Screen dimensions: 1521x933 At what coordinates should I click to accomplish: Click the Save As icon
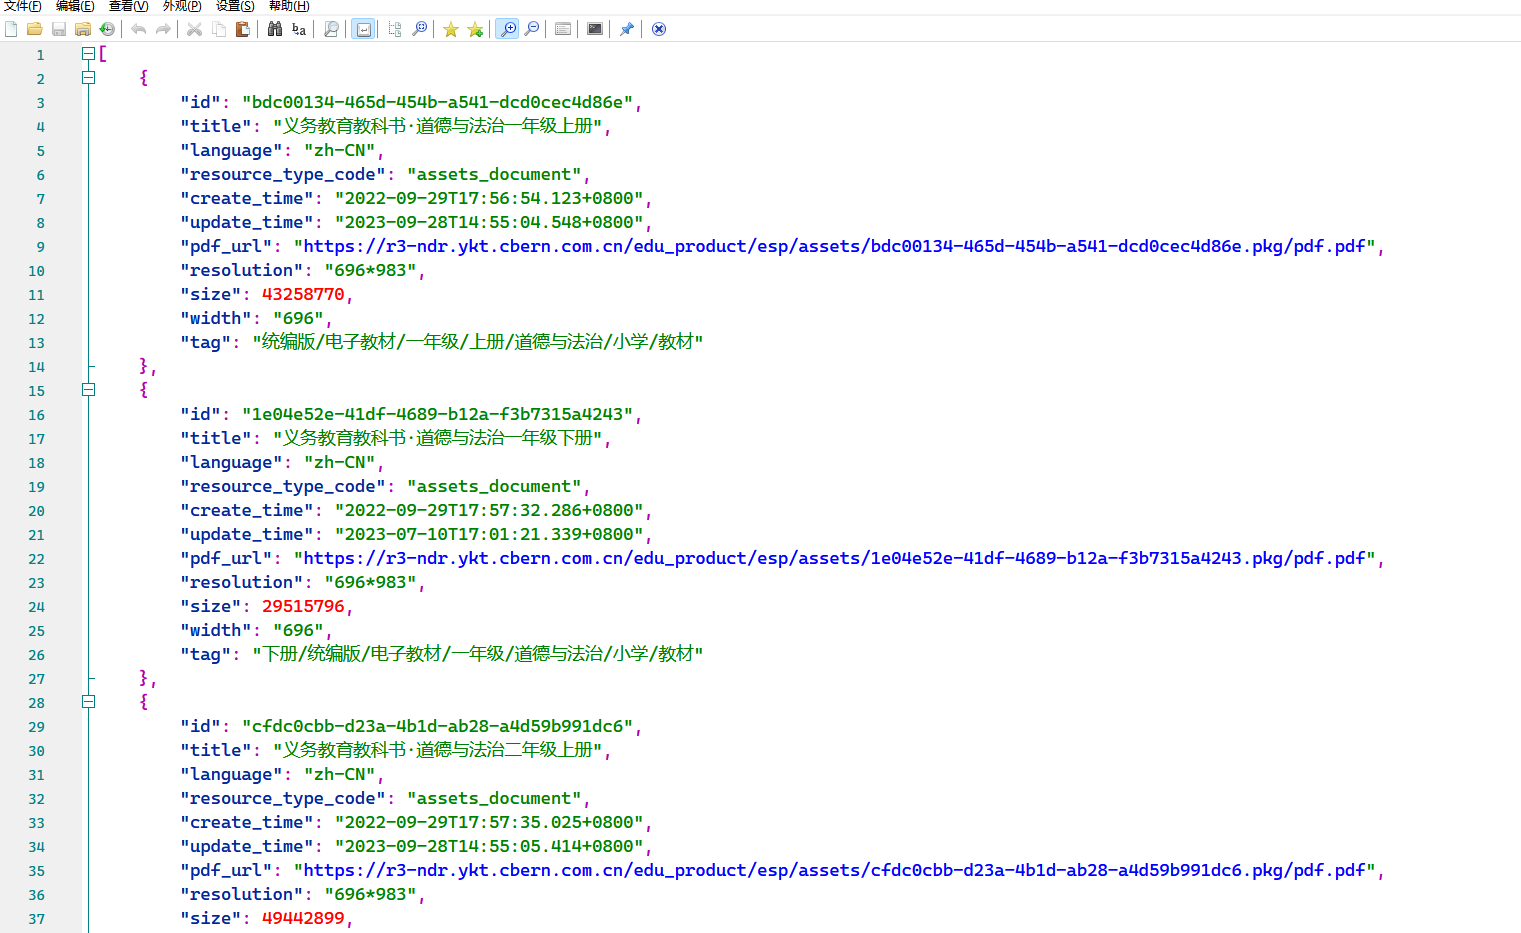click(x=83, y=29)
